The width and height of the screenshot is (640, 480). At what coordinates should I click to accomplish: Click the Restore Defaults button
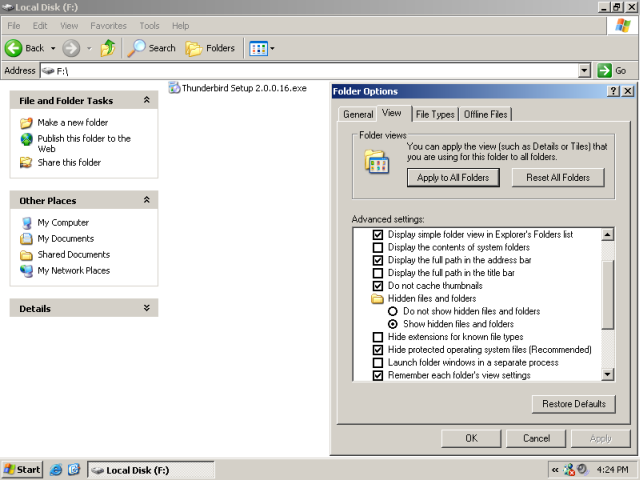(573, 404)
